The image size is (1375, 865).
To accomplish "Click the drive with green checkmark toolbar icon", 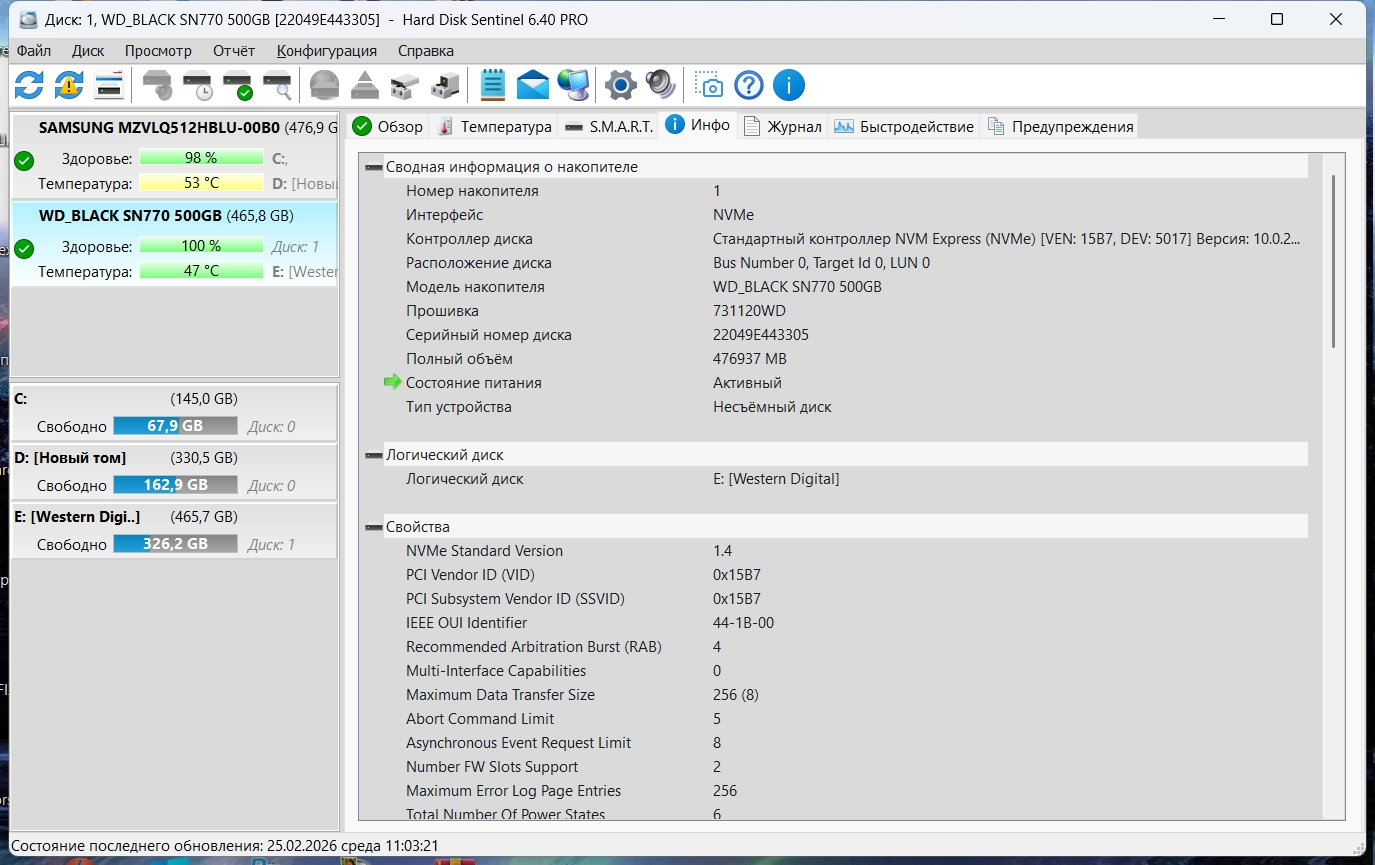I will click(x=237, y=85).
